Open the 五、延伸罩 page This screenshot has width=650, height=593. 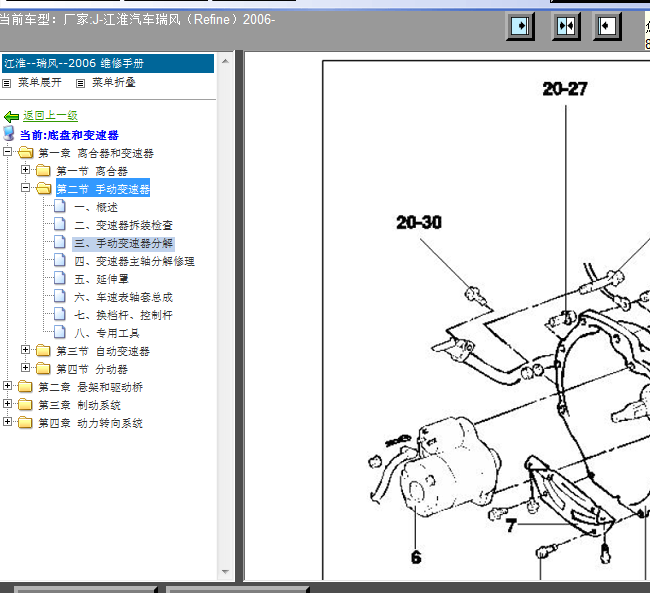click(x=102, y=279)
